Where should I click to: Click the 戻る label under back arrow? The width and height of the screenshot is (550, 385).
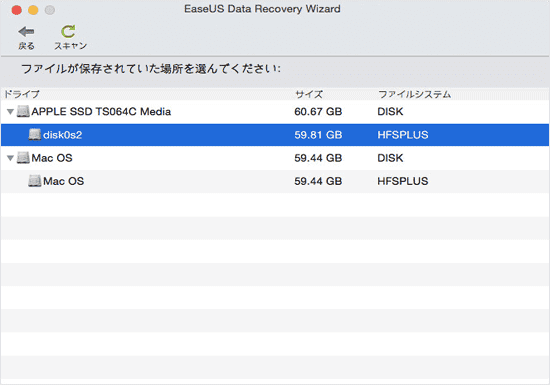pyautogui.click(x=26, y=46)
